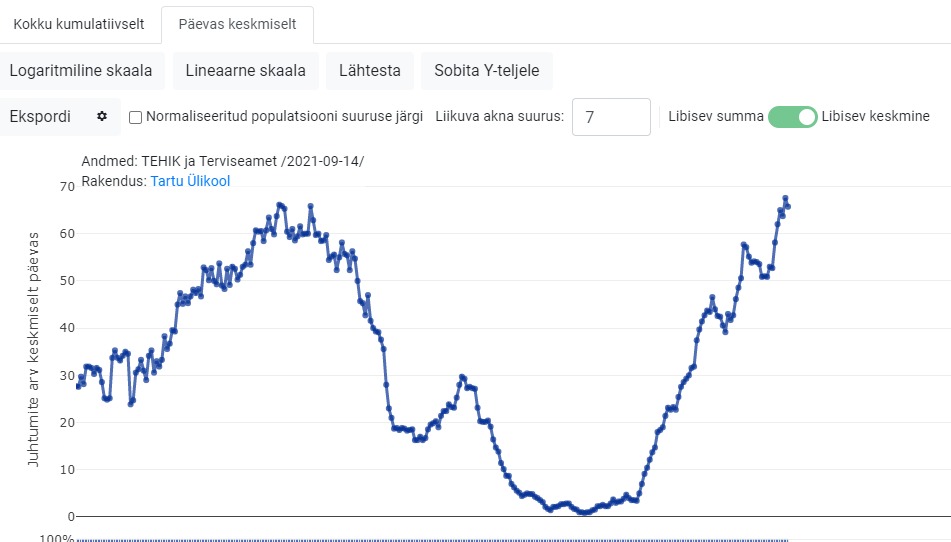Click Sobita Y-teljele button
This screenshot has height=542, width=951.
tap(487, 70)
